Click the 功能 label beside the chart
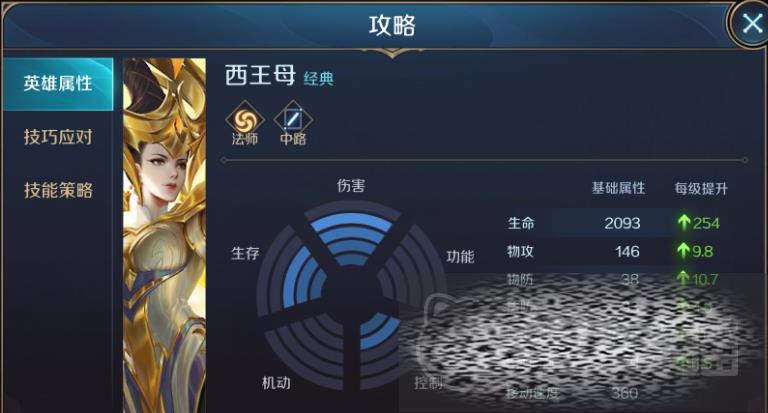 460,257
